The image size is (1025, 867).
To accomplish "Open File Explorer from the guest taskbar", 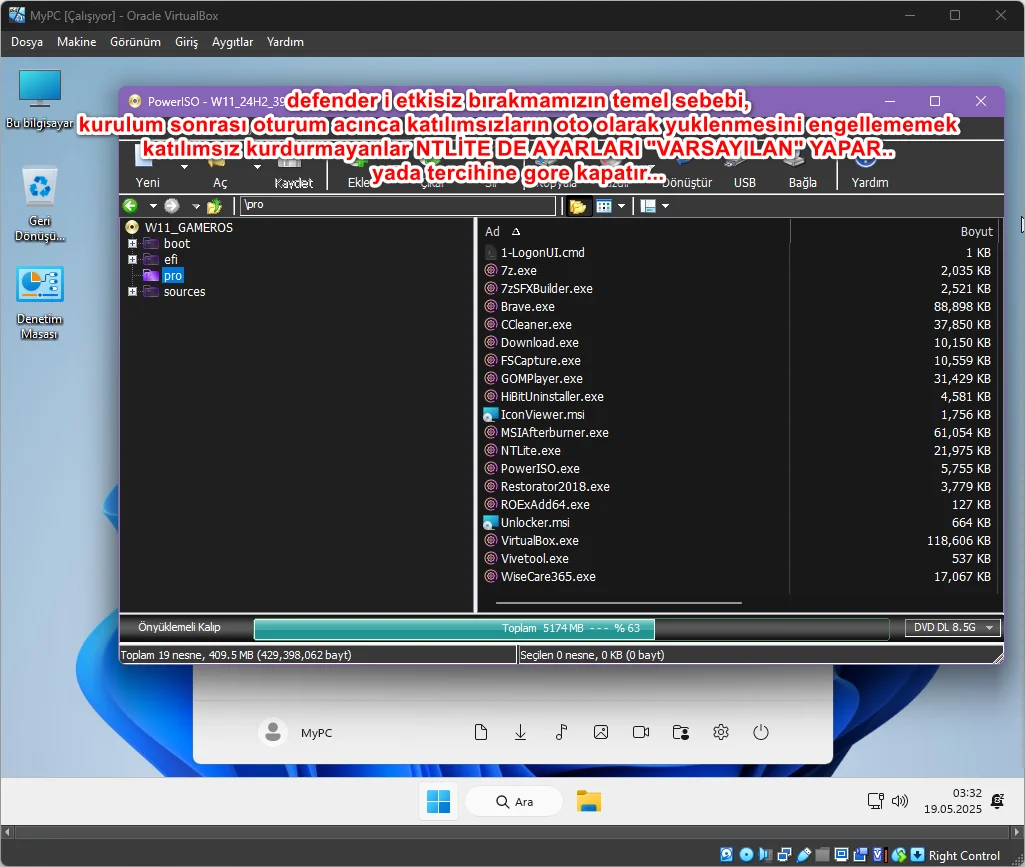I will coord(589,802).
